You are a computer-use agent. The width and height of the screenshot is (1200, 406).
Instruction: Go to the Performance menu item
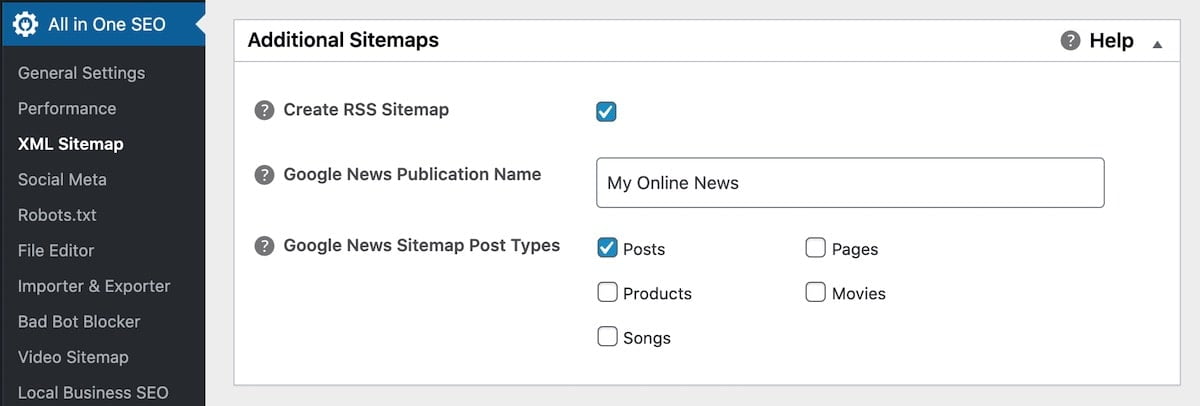click(67, 108)
